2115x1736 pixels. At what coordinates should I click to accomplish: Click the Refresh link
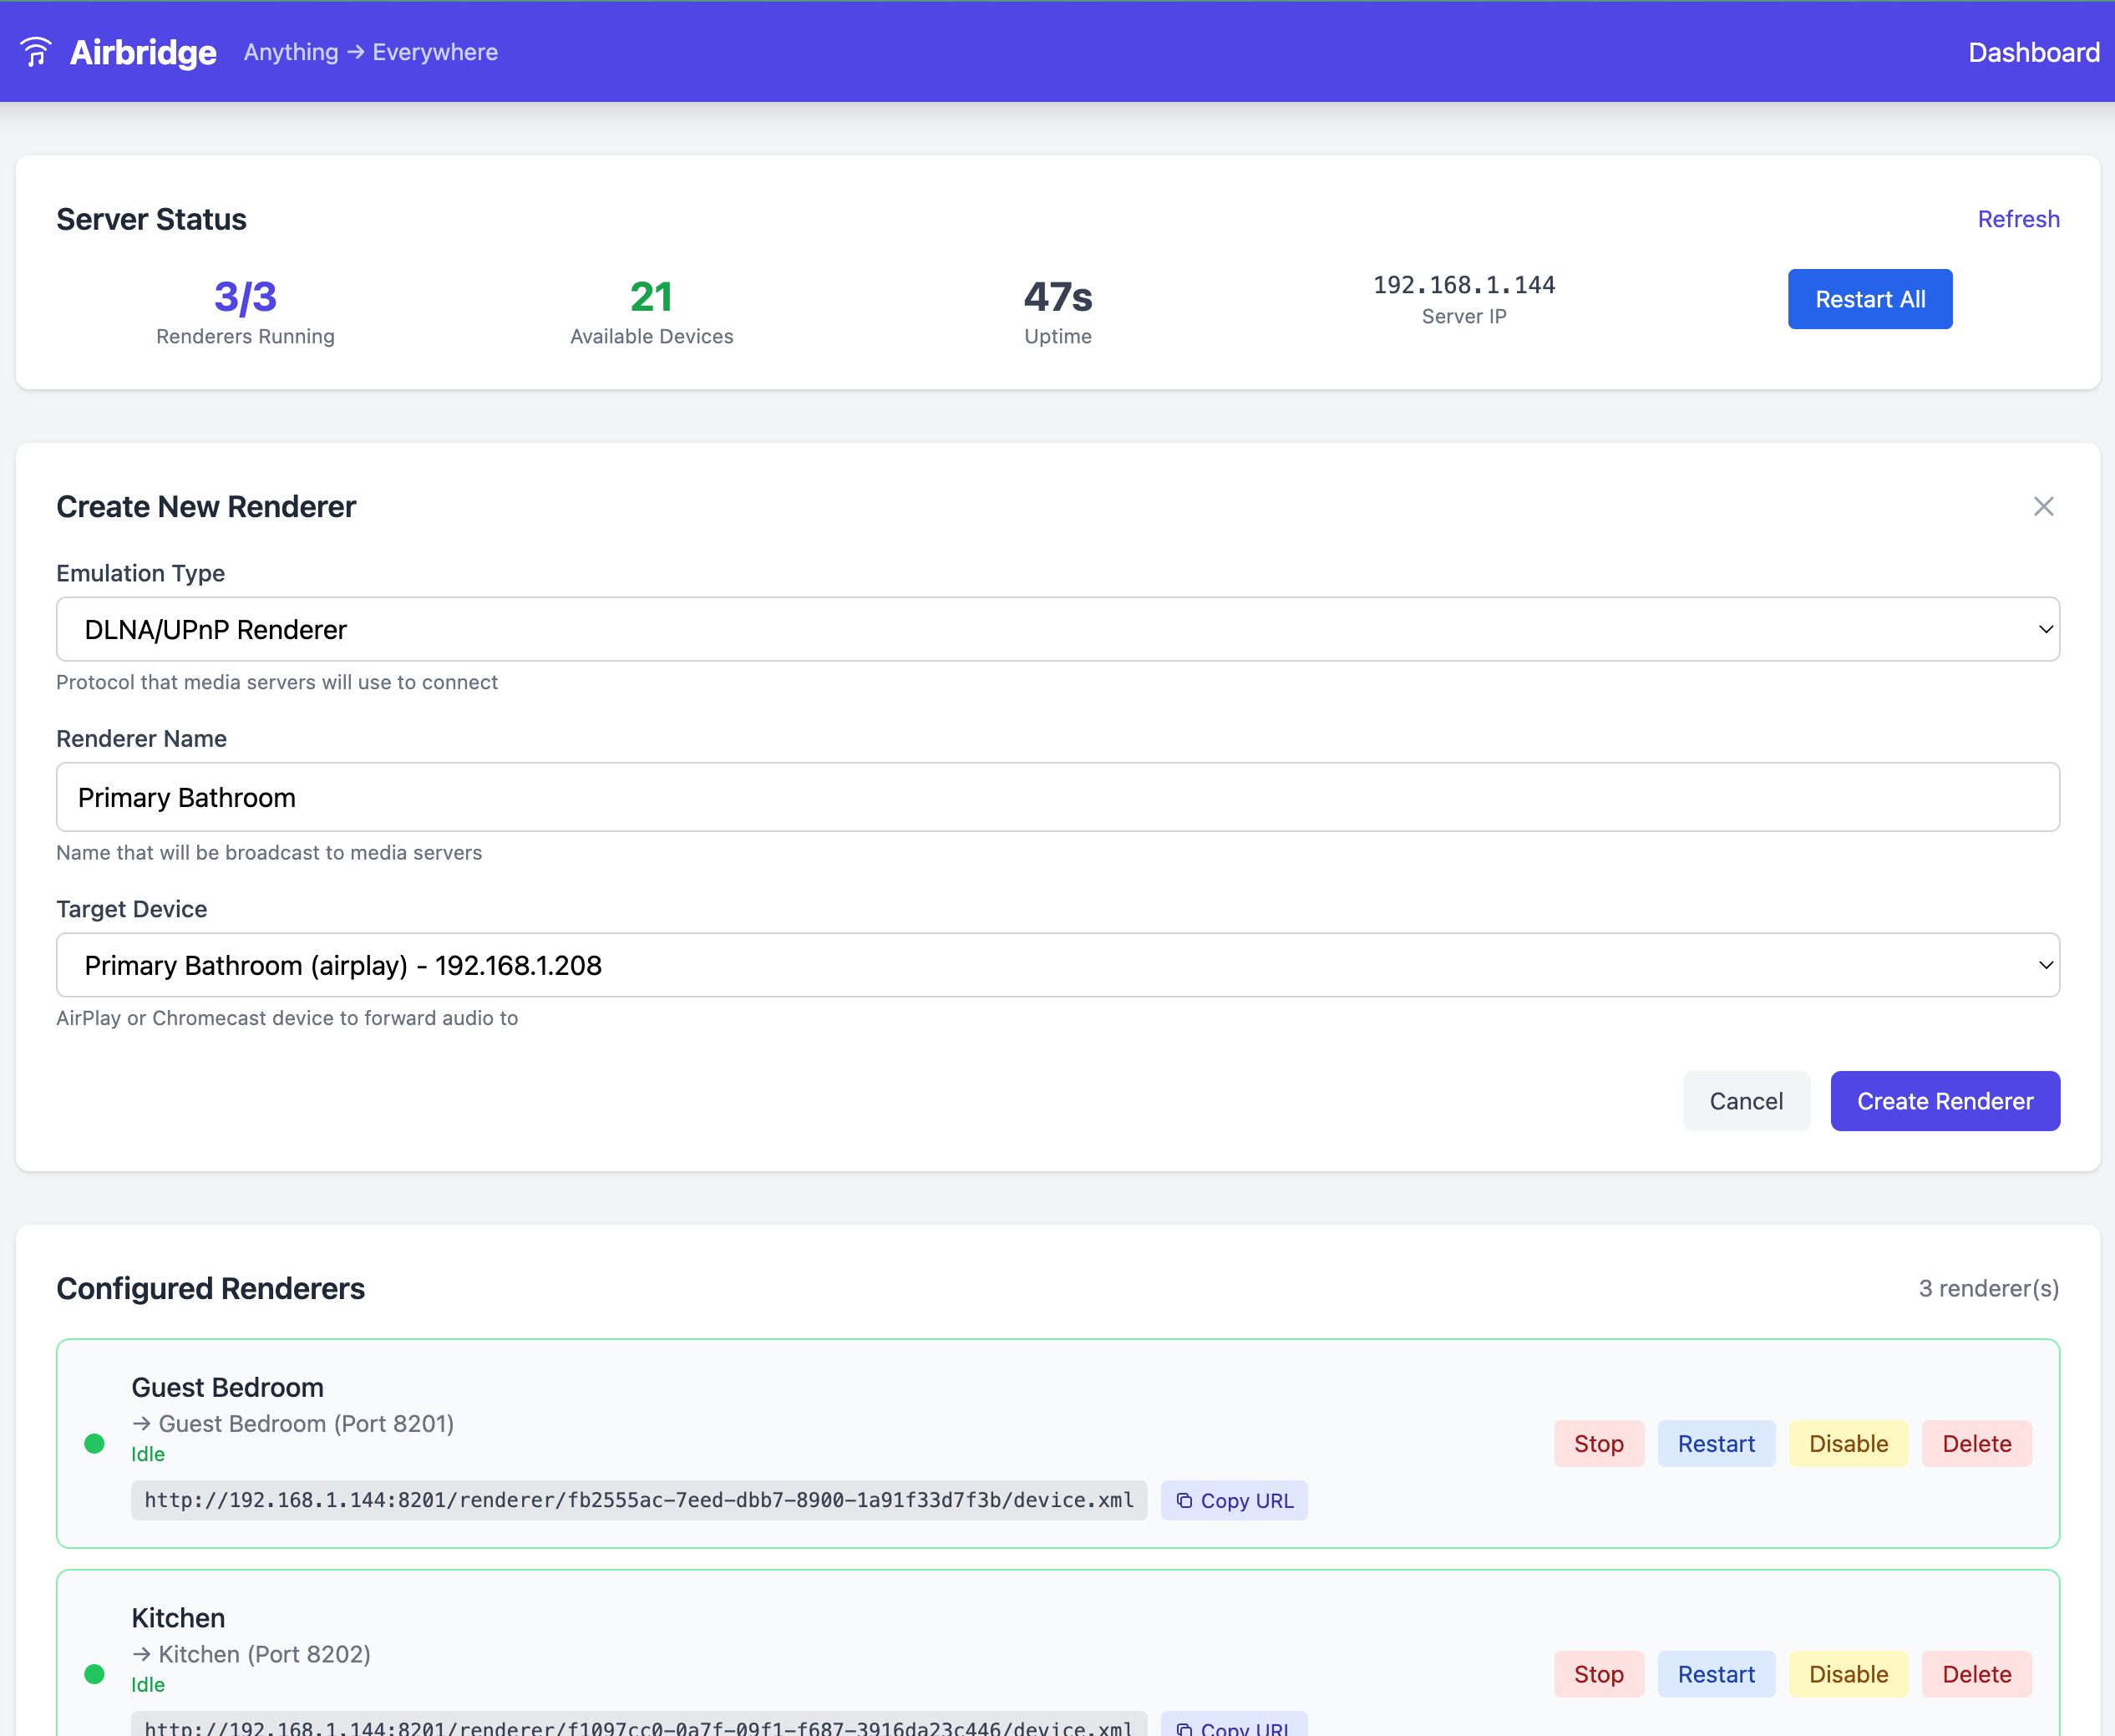[2018, 219]
